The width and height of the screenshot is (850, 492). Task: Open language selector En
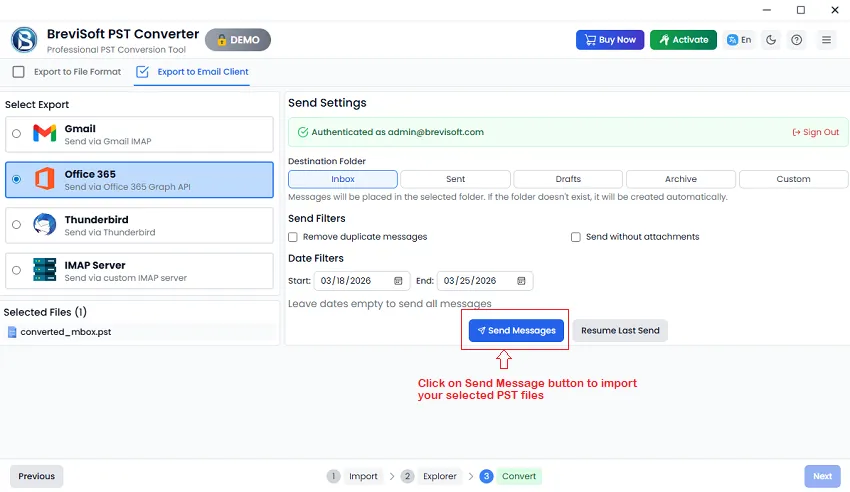point(739,40)
